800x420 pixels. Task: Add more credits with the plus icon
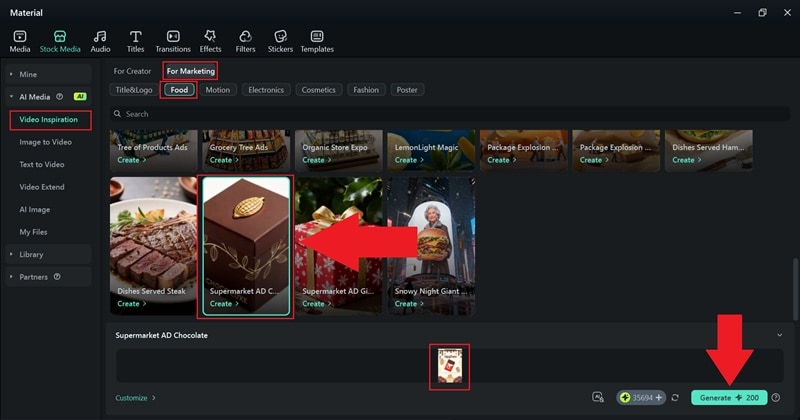tap(659, 398)
